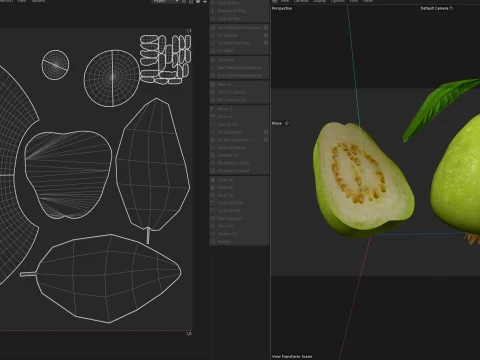Click the Restore UV icon

pyautogui.click(x=213, y=234)
